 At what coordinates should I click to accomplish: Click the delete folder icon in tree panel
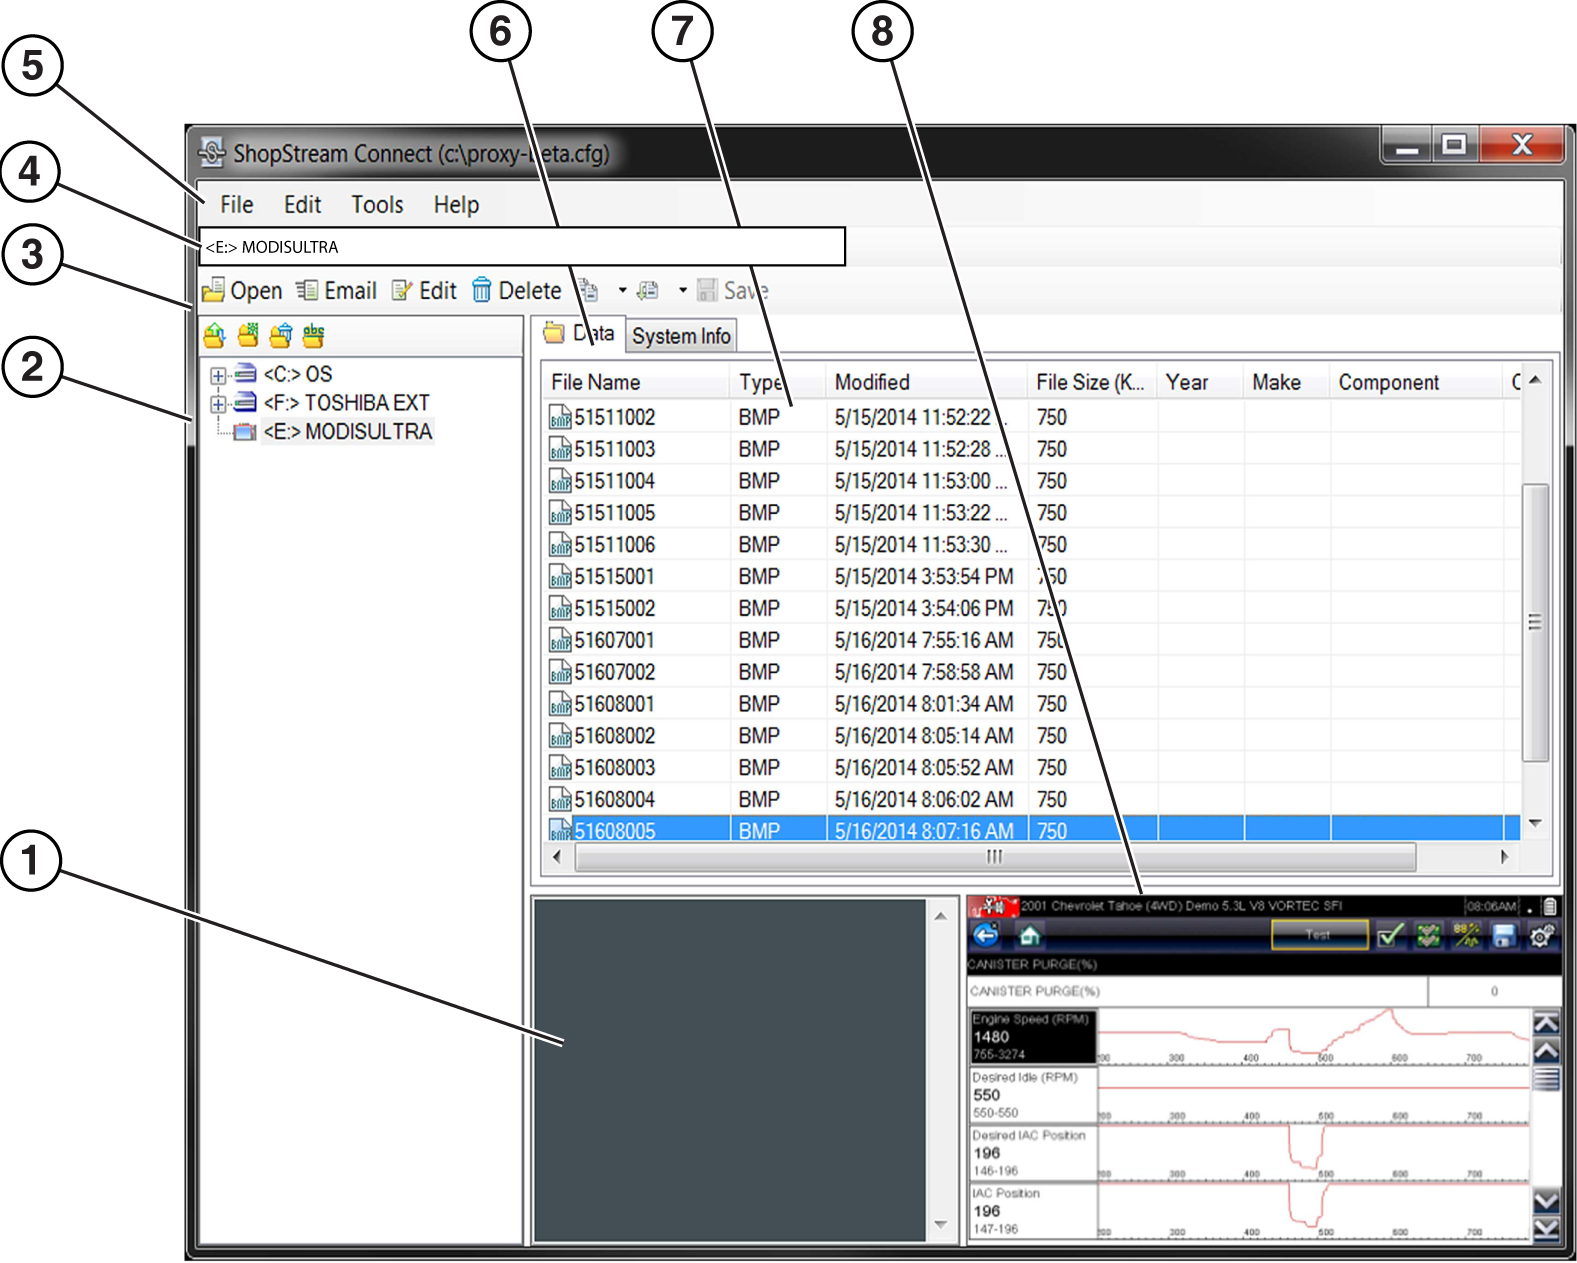pyautogui.click(x=281, y=336)
